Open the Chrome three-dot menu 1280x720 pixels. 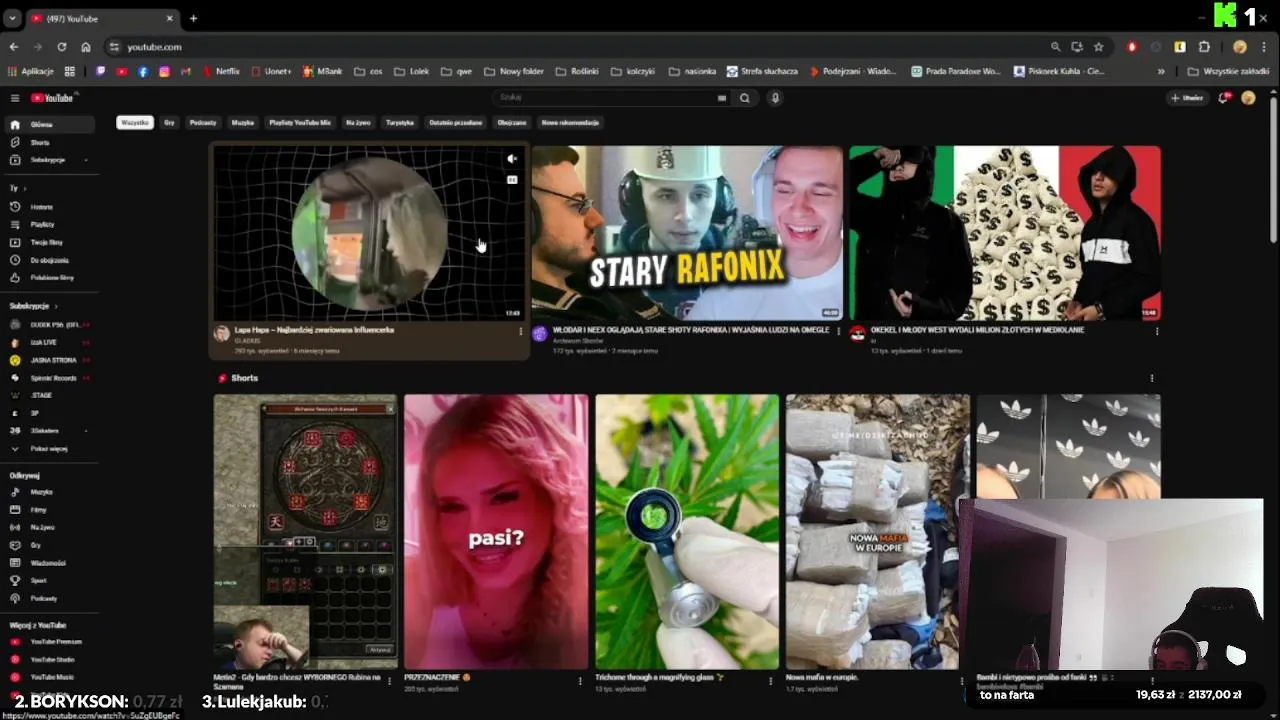click(x=1265, y=47)
